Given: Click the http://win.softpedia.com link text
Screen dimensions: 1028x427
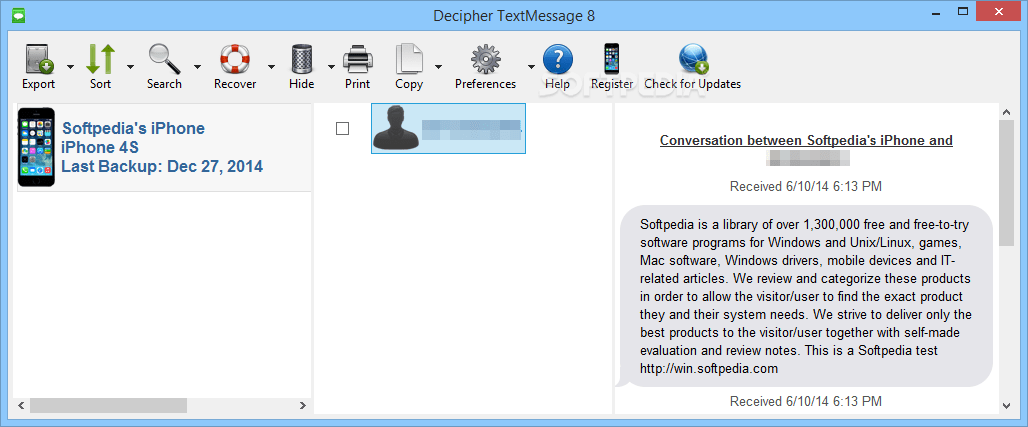Looking at the screenshot, I should coord(709,369).
